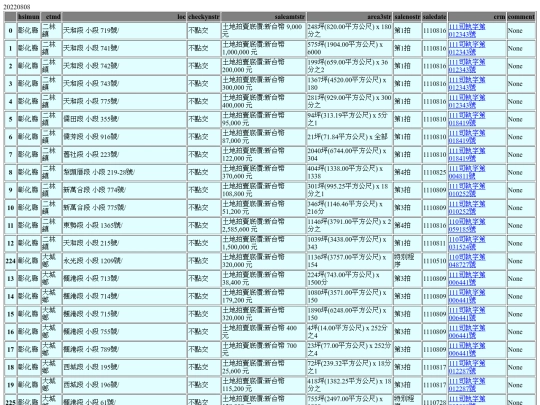540x405 pixels.
Task: Open the 012287 case link in row 18
Action: click(467, 368)
